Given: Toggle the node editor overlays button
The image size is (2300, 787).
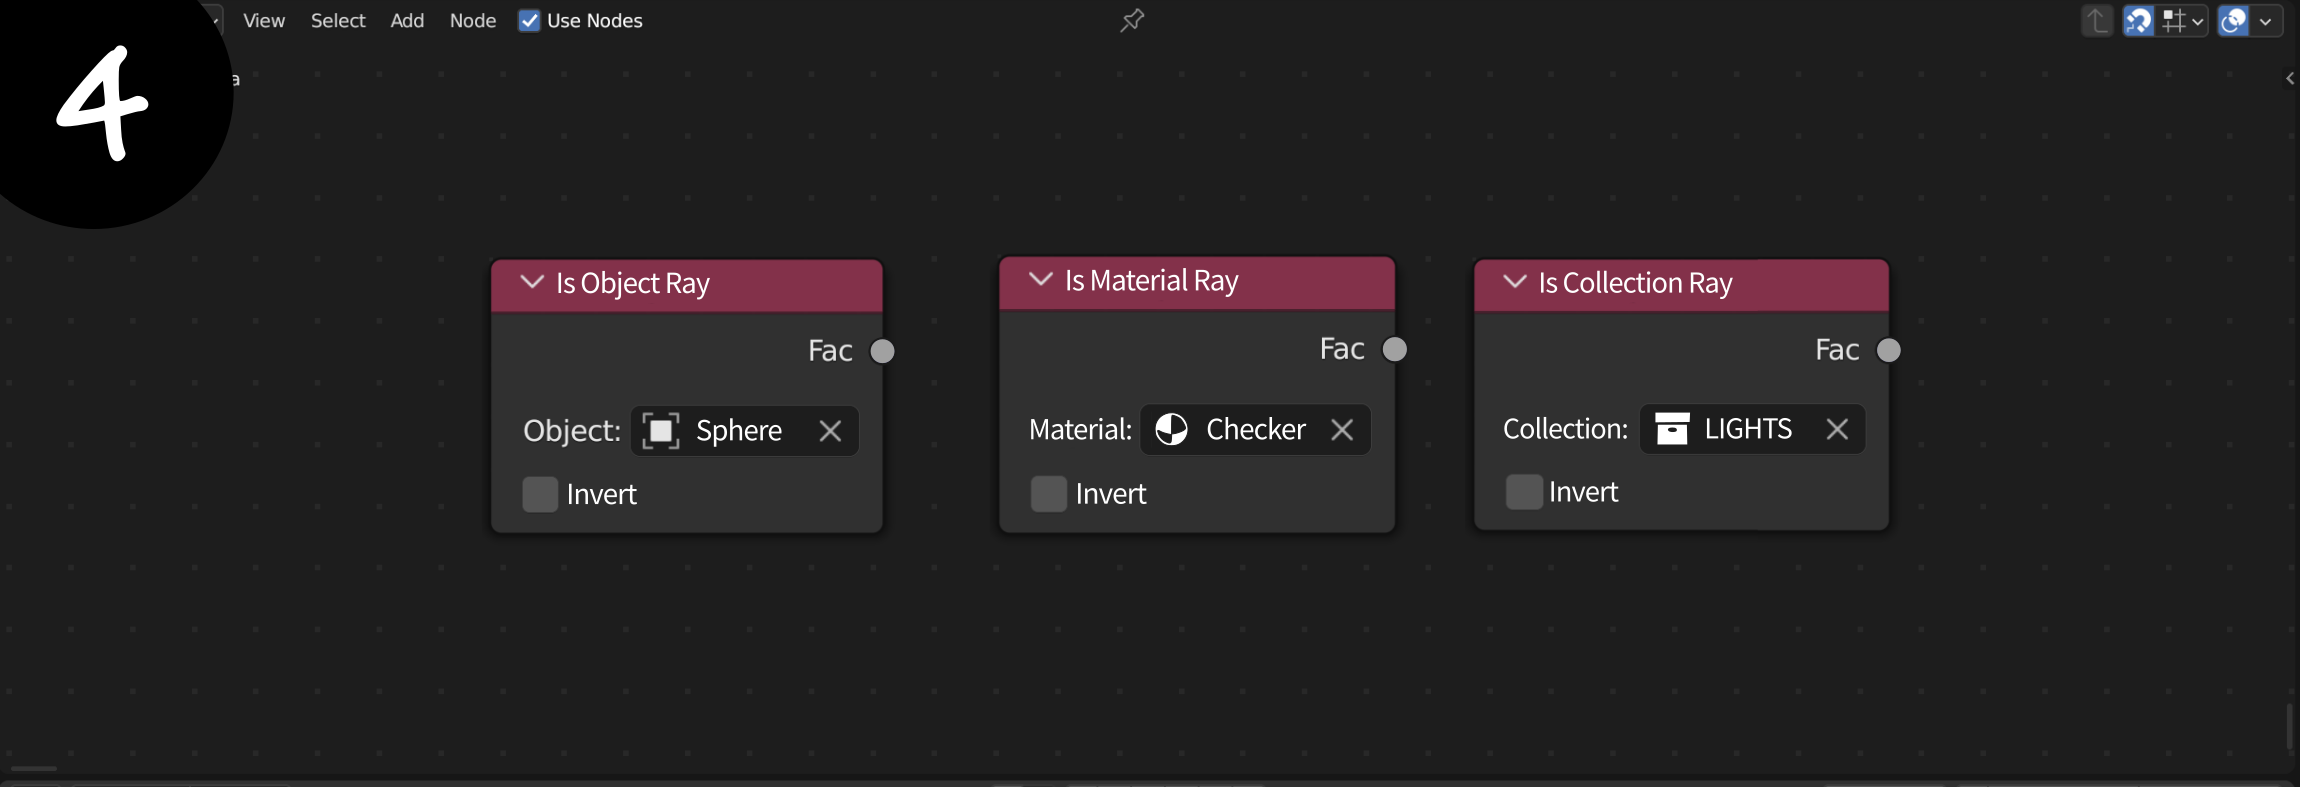Looking at the screenshot, I should [x=2233, y=21].
